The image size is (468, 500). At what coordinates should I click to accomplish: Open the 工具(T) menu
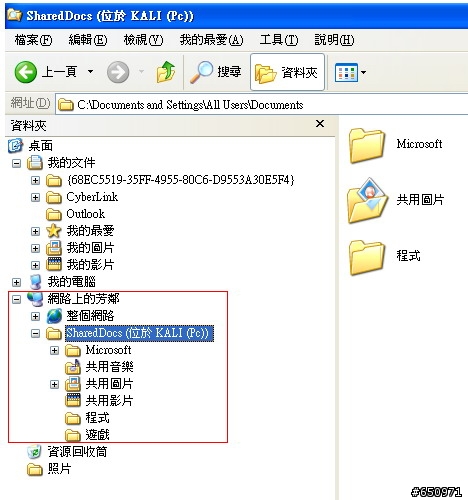(279, 40)
